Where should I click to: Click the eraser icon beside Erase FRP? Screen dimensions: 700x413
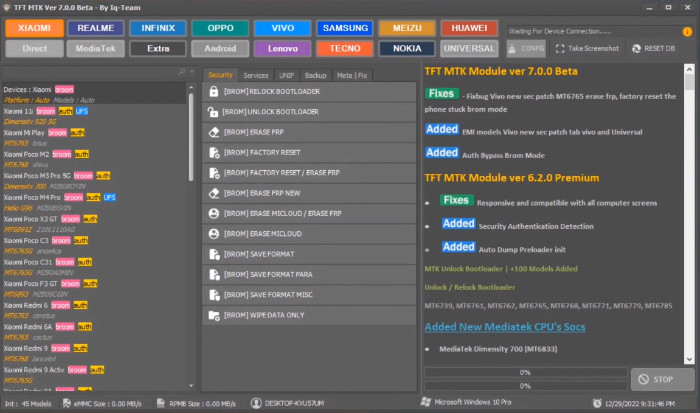tap(213, 132)
